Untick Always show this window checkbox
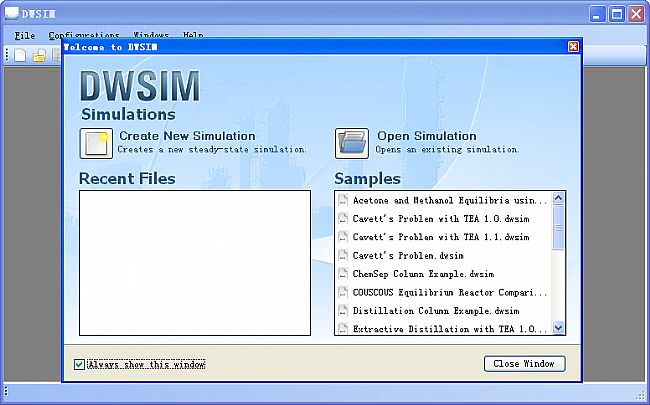 [79, 364]
